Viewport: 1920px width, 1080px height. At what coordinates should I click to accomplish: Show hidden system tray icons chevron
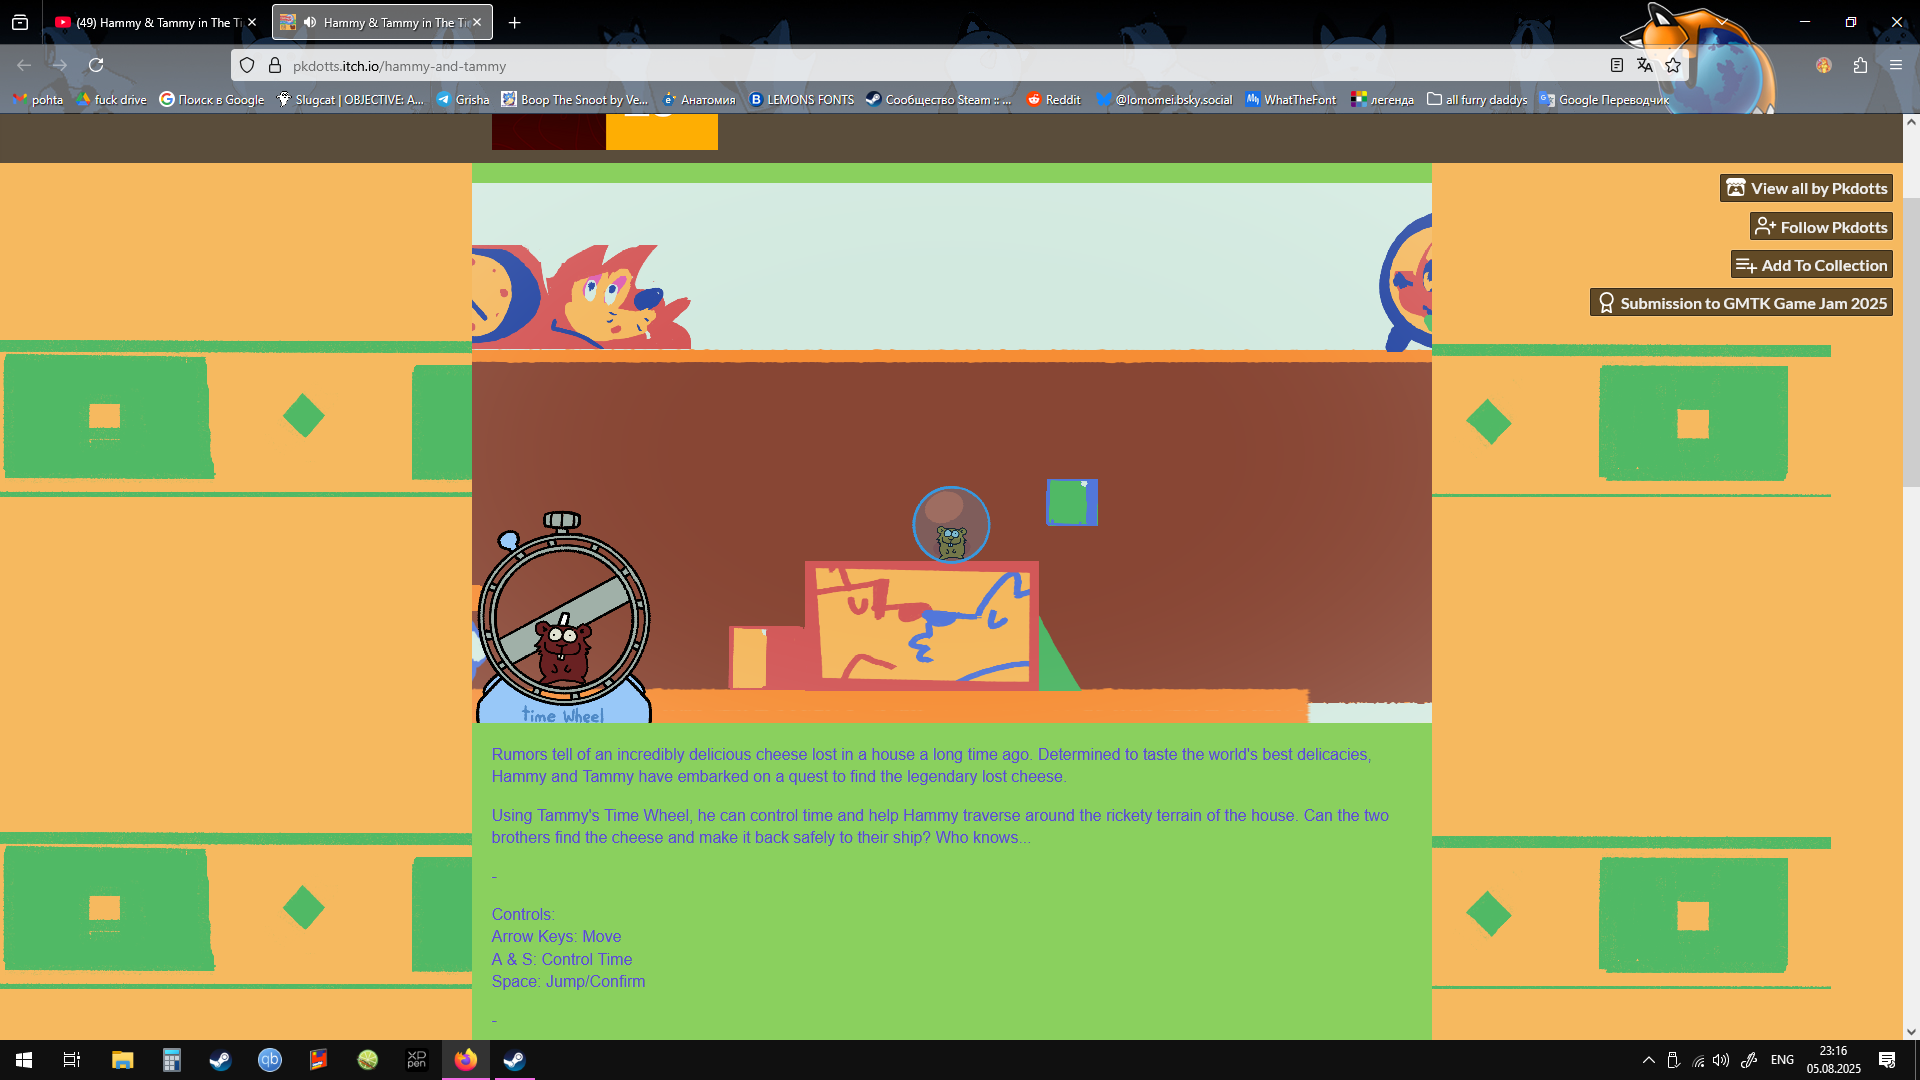tap(1648, 1060)
